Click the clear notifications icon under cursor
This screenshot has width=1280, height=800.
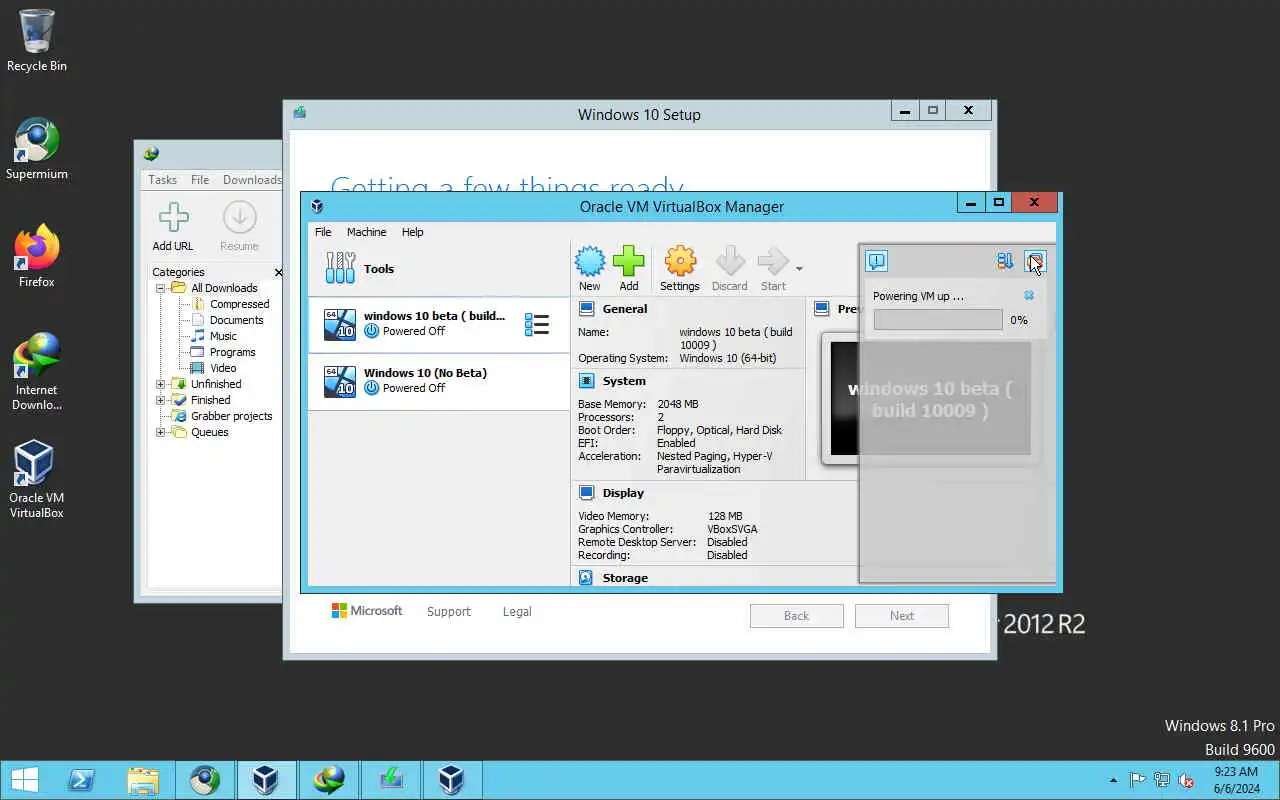pyautogui.click(x=1035, y=262)
